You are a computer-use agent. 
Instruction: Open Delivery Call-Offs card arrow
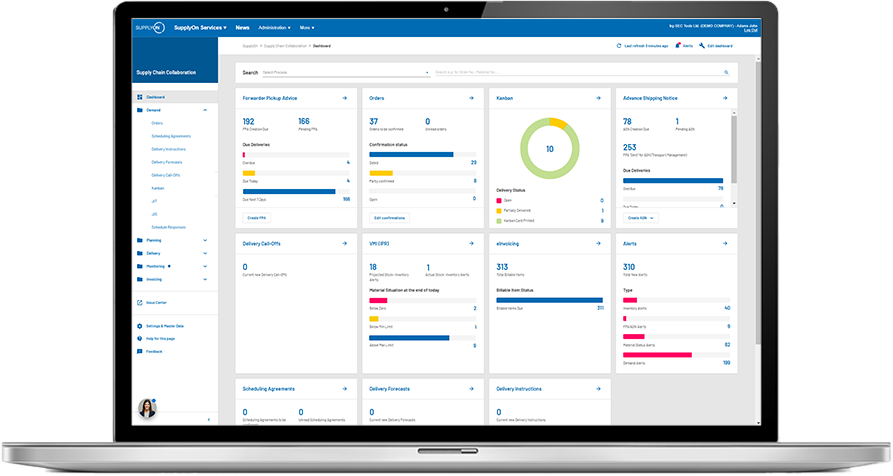tap(345, 244)
